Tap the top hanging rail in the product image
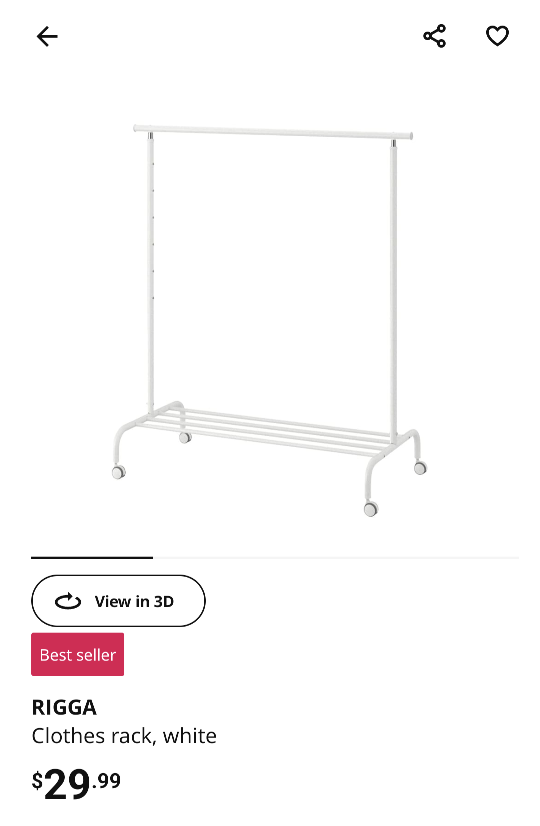 273,132
